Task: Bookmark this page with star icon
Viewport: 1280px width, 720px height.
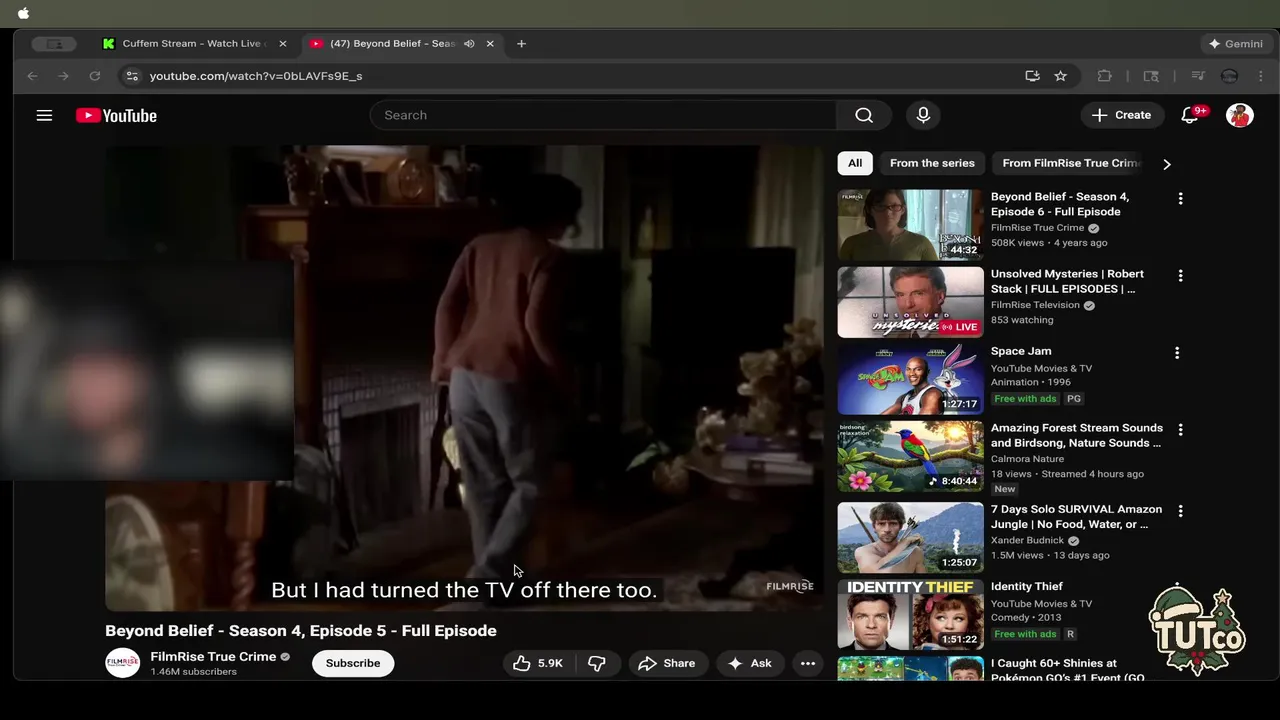Action: click(x=1060, y=76)
